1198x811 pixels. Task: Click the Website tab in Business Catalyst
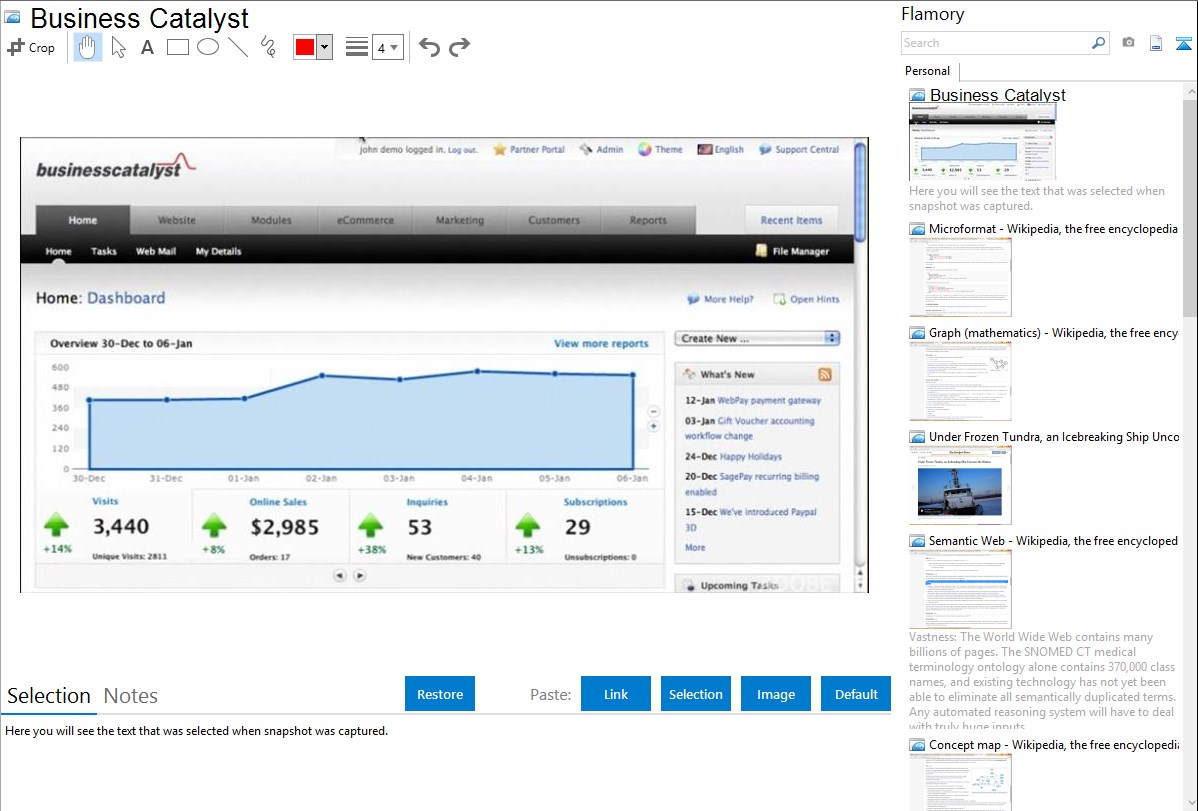click(176, 220)
